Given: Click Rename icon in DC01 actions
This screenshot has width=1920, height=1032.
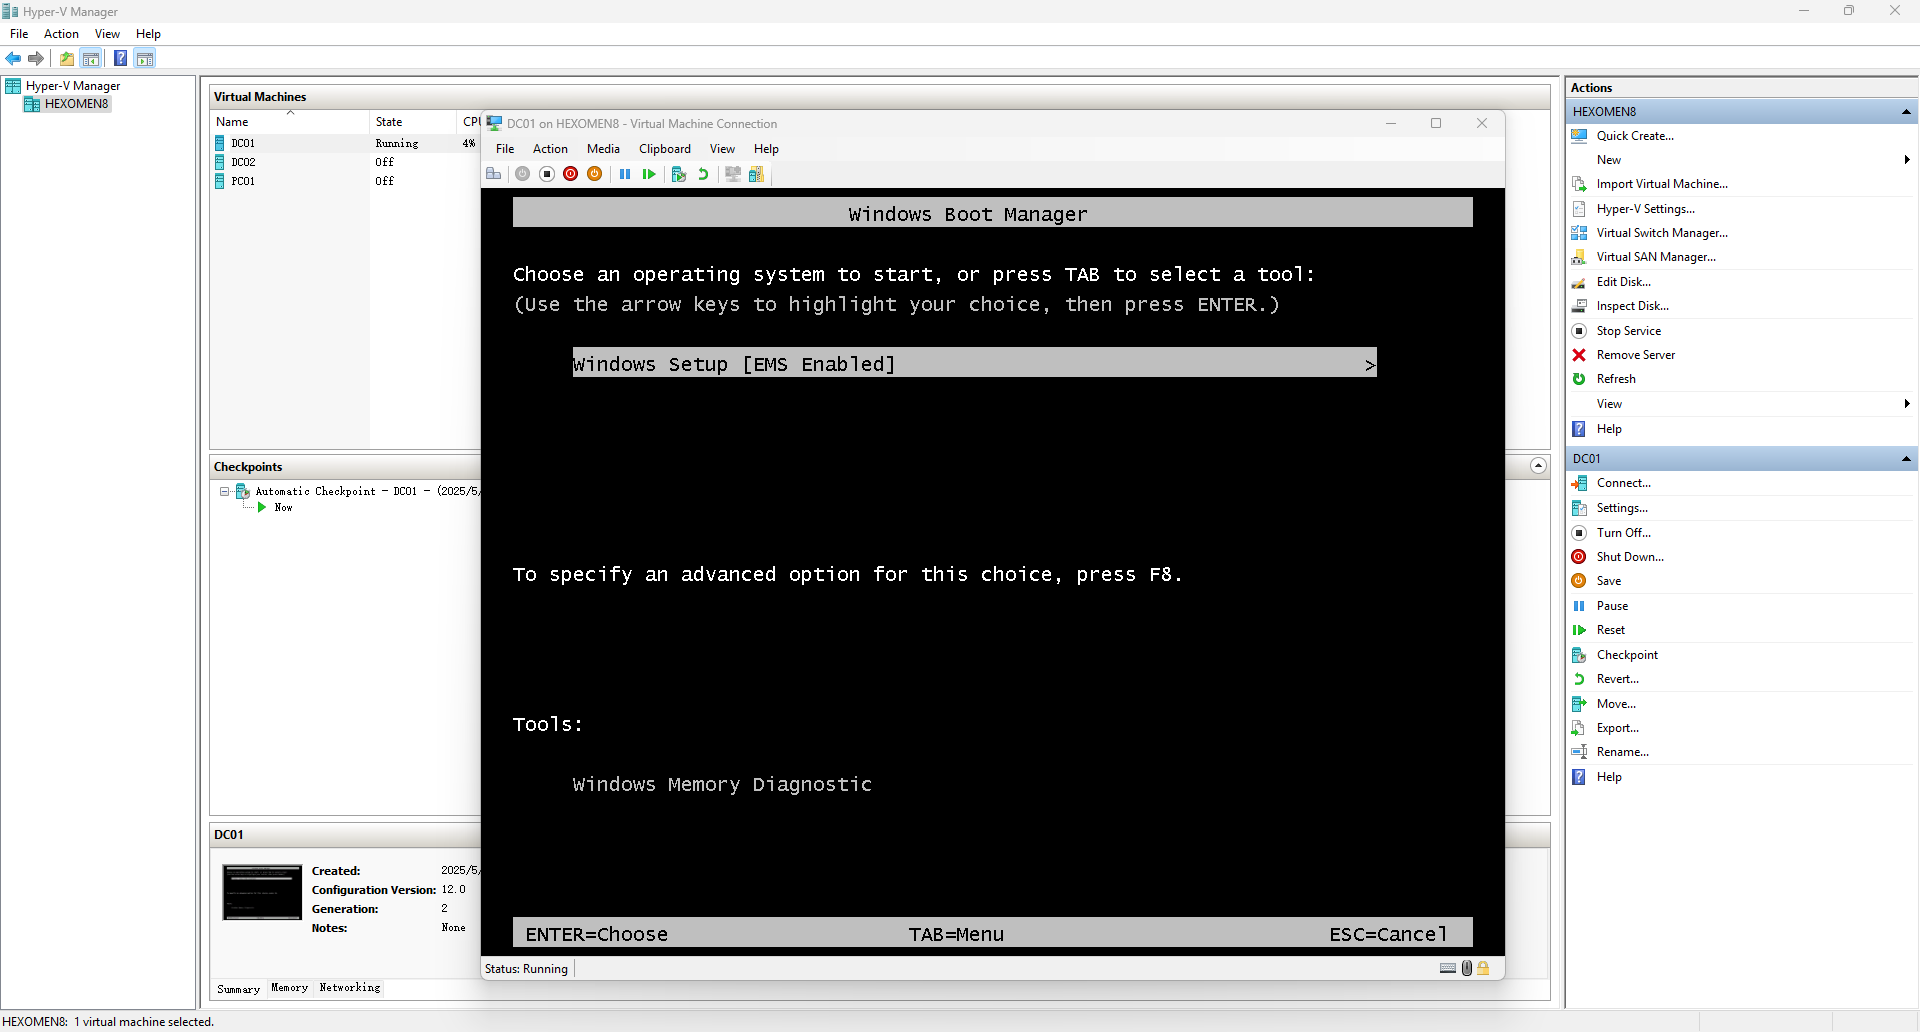Looking at the screenshot, I should 1579,752.
